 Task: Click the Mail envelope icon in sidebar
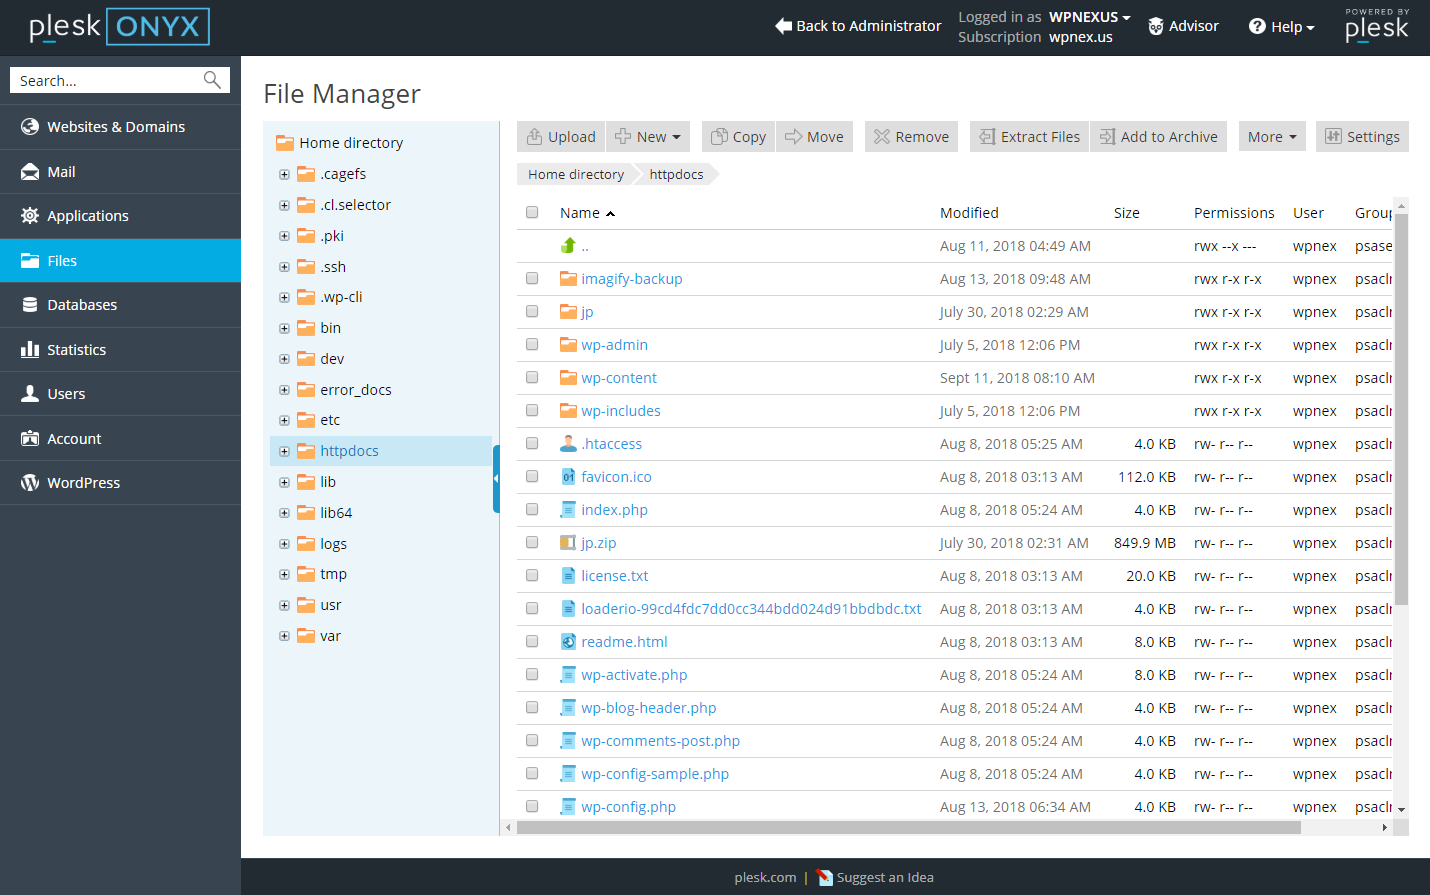(x=30, y=172)
